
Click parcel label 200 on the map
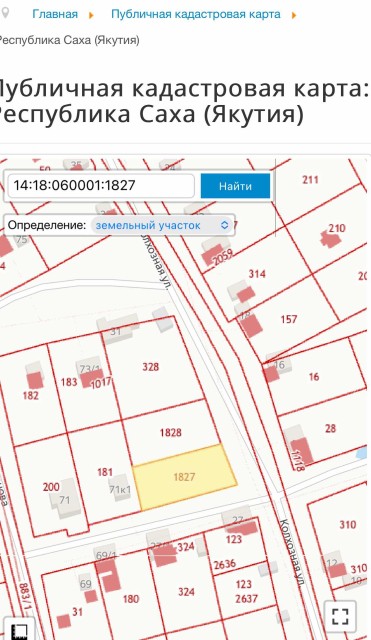coord(51,487)
